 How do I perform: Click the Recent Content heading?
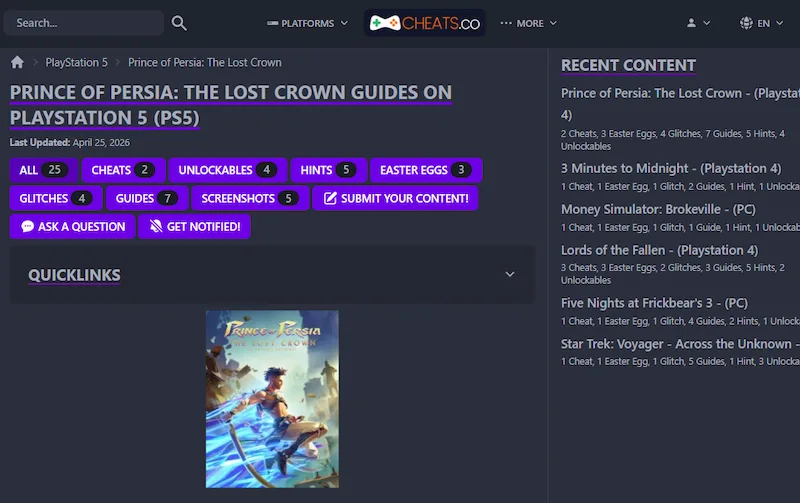point(628,65)
